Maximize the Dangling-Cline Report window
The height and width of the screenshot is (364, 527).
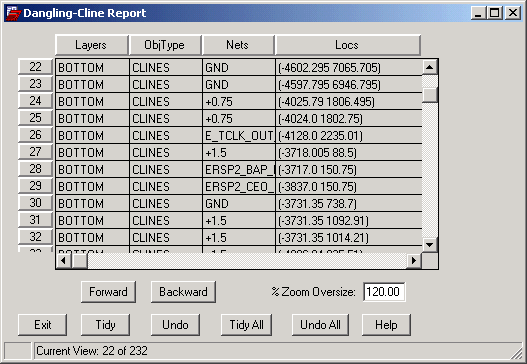tap(495, 13)
